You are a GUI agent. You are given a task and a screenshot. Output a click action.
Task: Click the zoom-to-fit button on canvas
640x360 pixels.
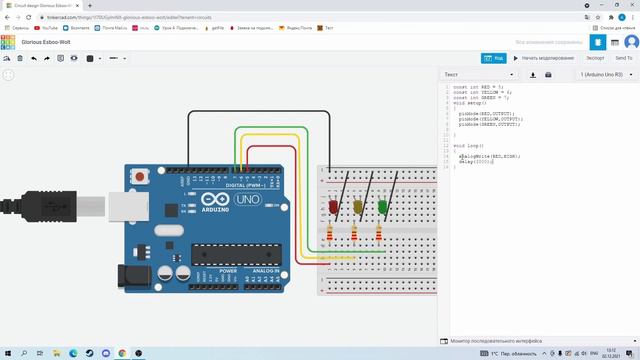(x=8, y=75)
